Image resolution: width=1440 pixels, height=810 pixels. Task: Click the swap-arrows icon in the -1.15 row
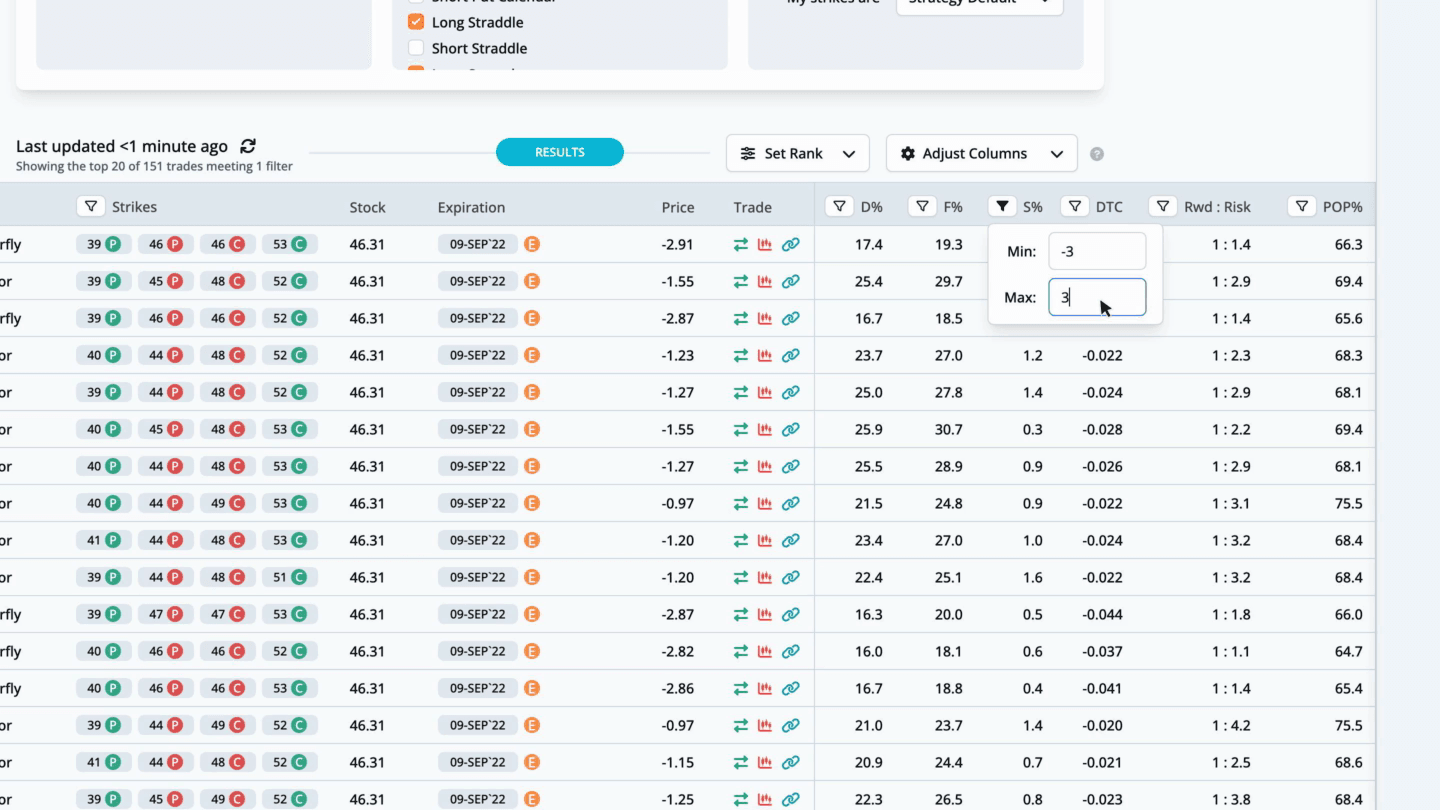pyautogui.click(x=741, y=762)
